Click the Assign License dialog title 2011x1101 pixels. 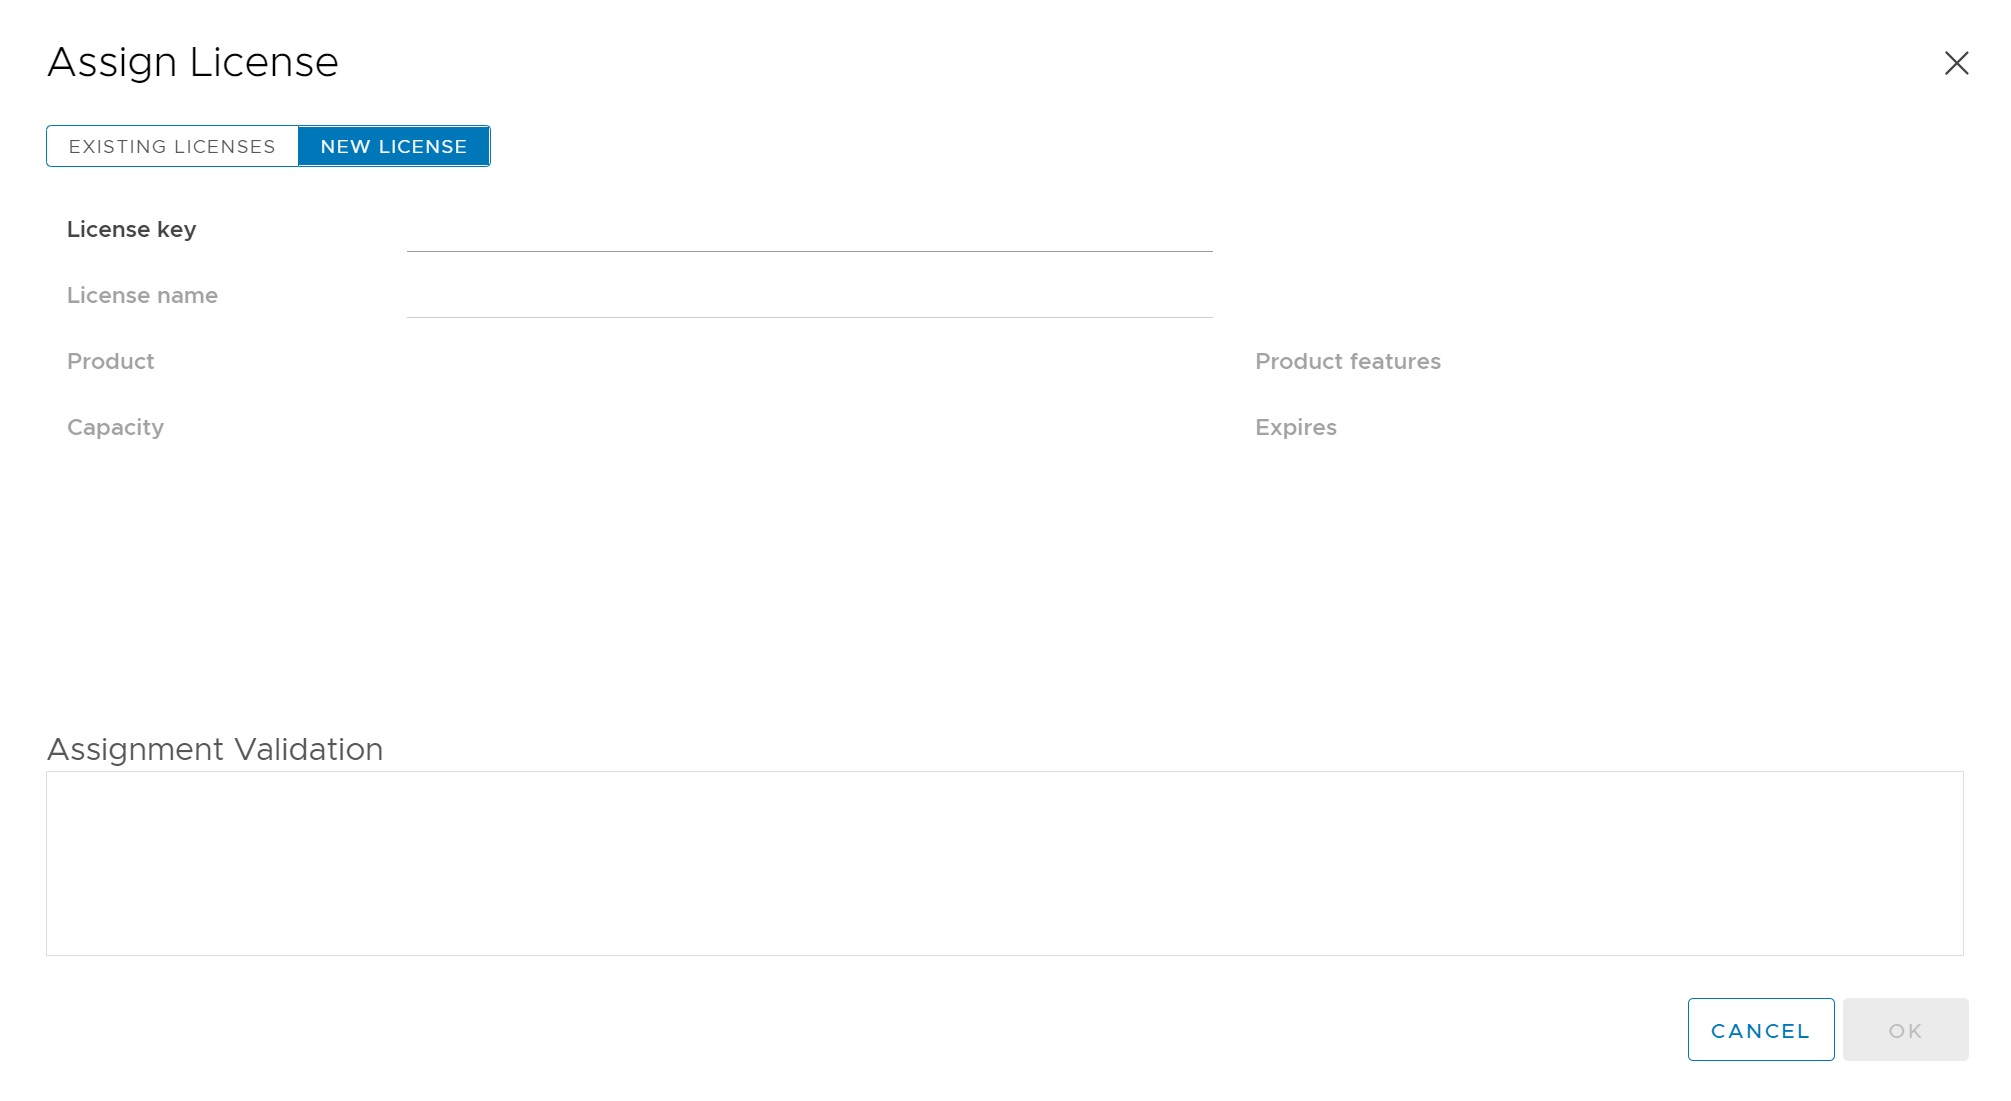click(x=193, y=62)
